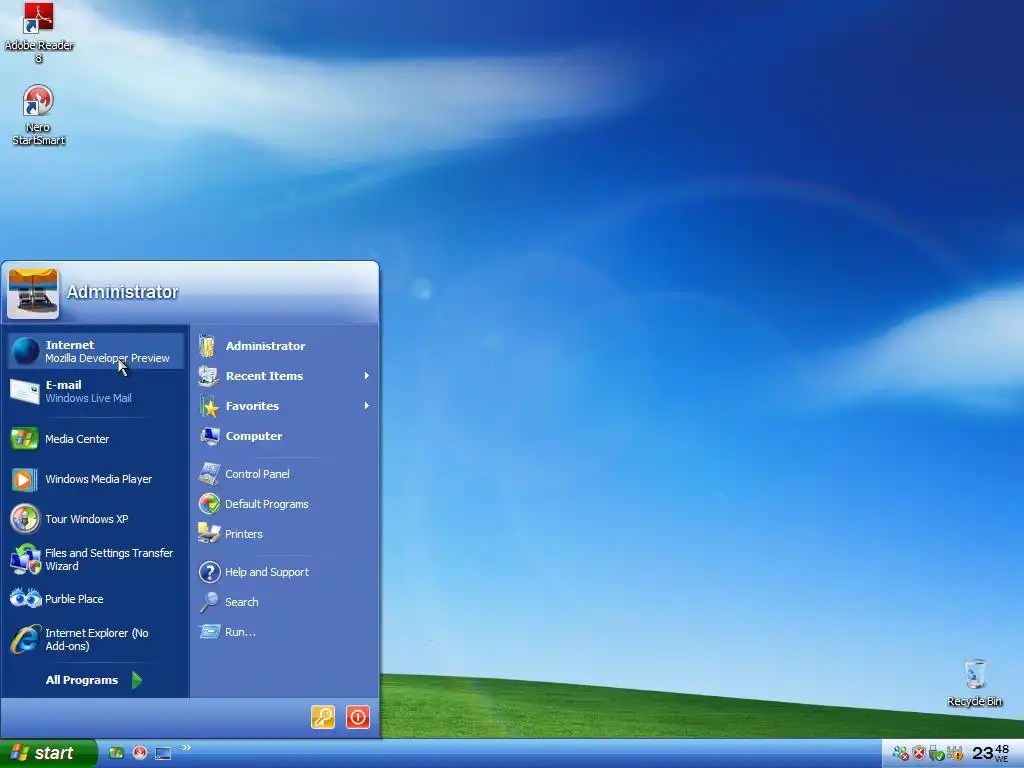Click green All Programs arrow
This screenshot has width=1024, height=768.
pos(136,680)
